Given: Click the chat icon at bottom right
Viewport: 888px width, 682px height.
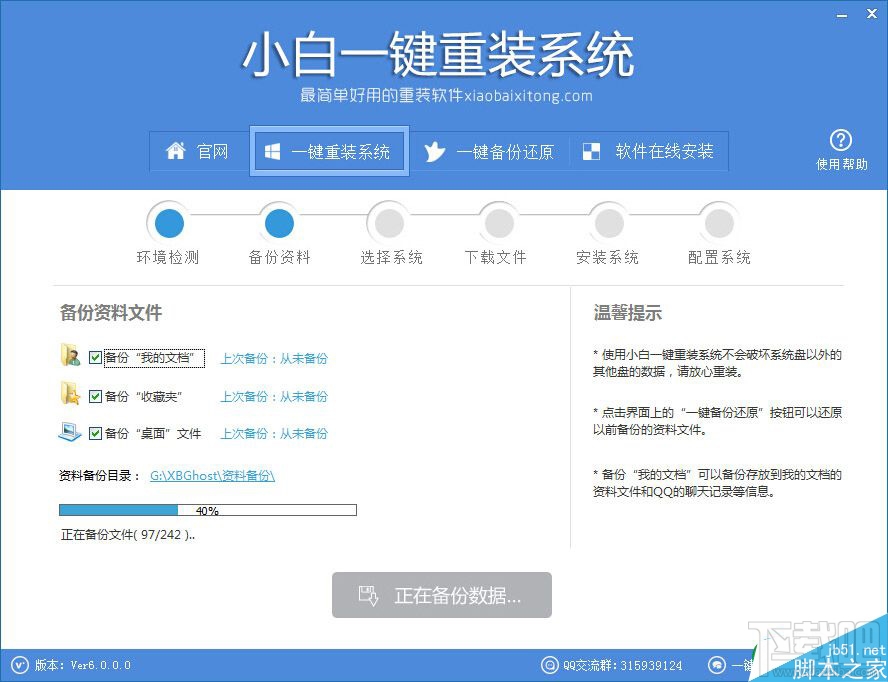Looking at the screenshot, I should coord(716,664).
